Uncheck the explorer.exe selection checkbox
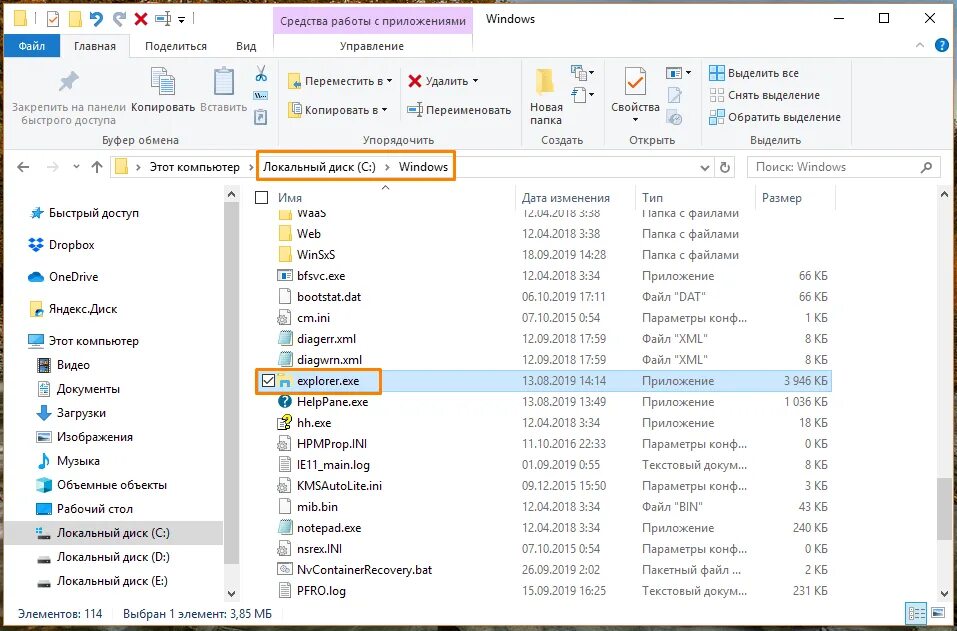This screenshot has width=957, height=631. click(x=268, y=381)
